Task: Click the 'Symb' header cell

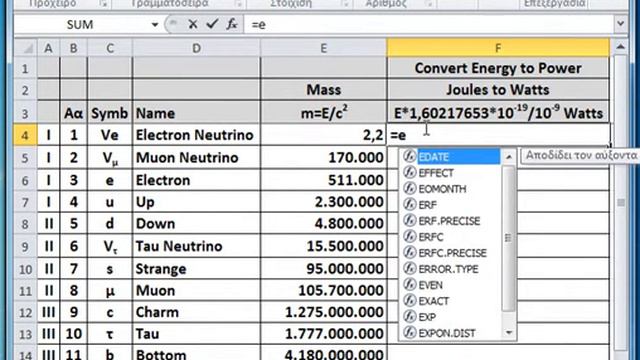Action: [110, 113]
